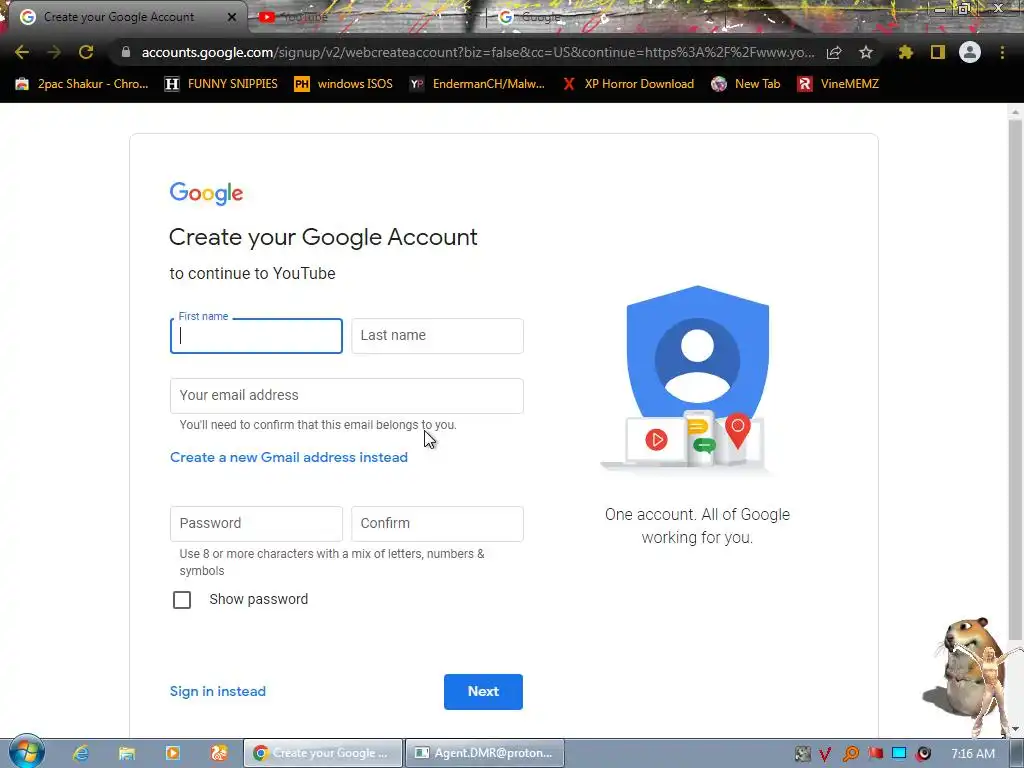Viewport: 1024px width, 768px height.
Task: Click the network monitor tray icon
Action: pyautogui.click(x=899, y=754)
